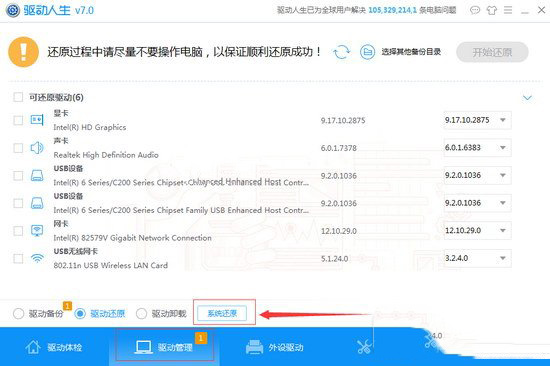This screenshot has height=366, width=550.
Task: Click the USB wireless Wi-Fi icon
Action: (x=37, y=259)
